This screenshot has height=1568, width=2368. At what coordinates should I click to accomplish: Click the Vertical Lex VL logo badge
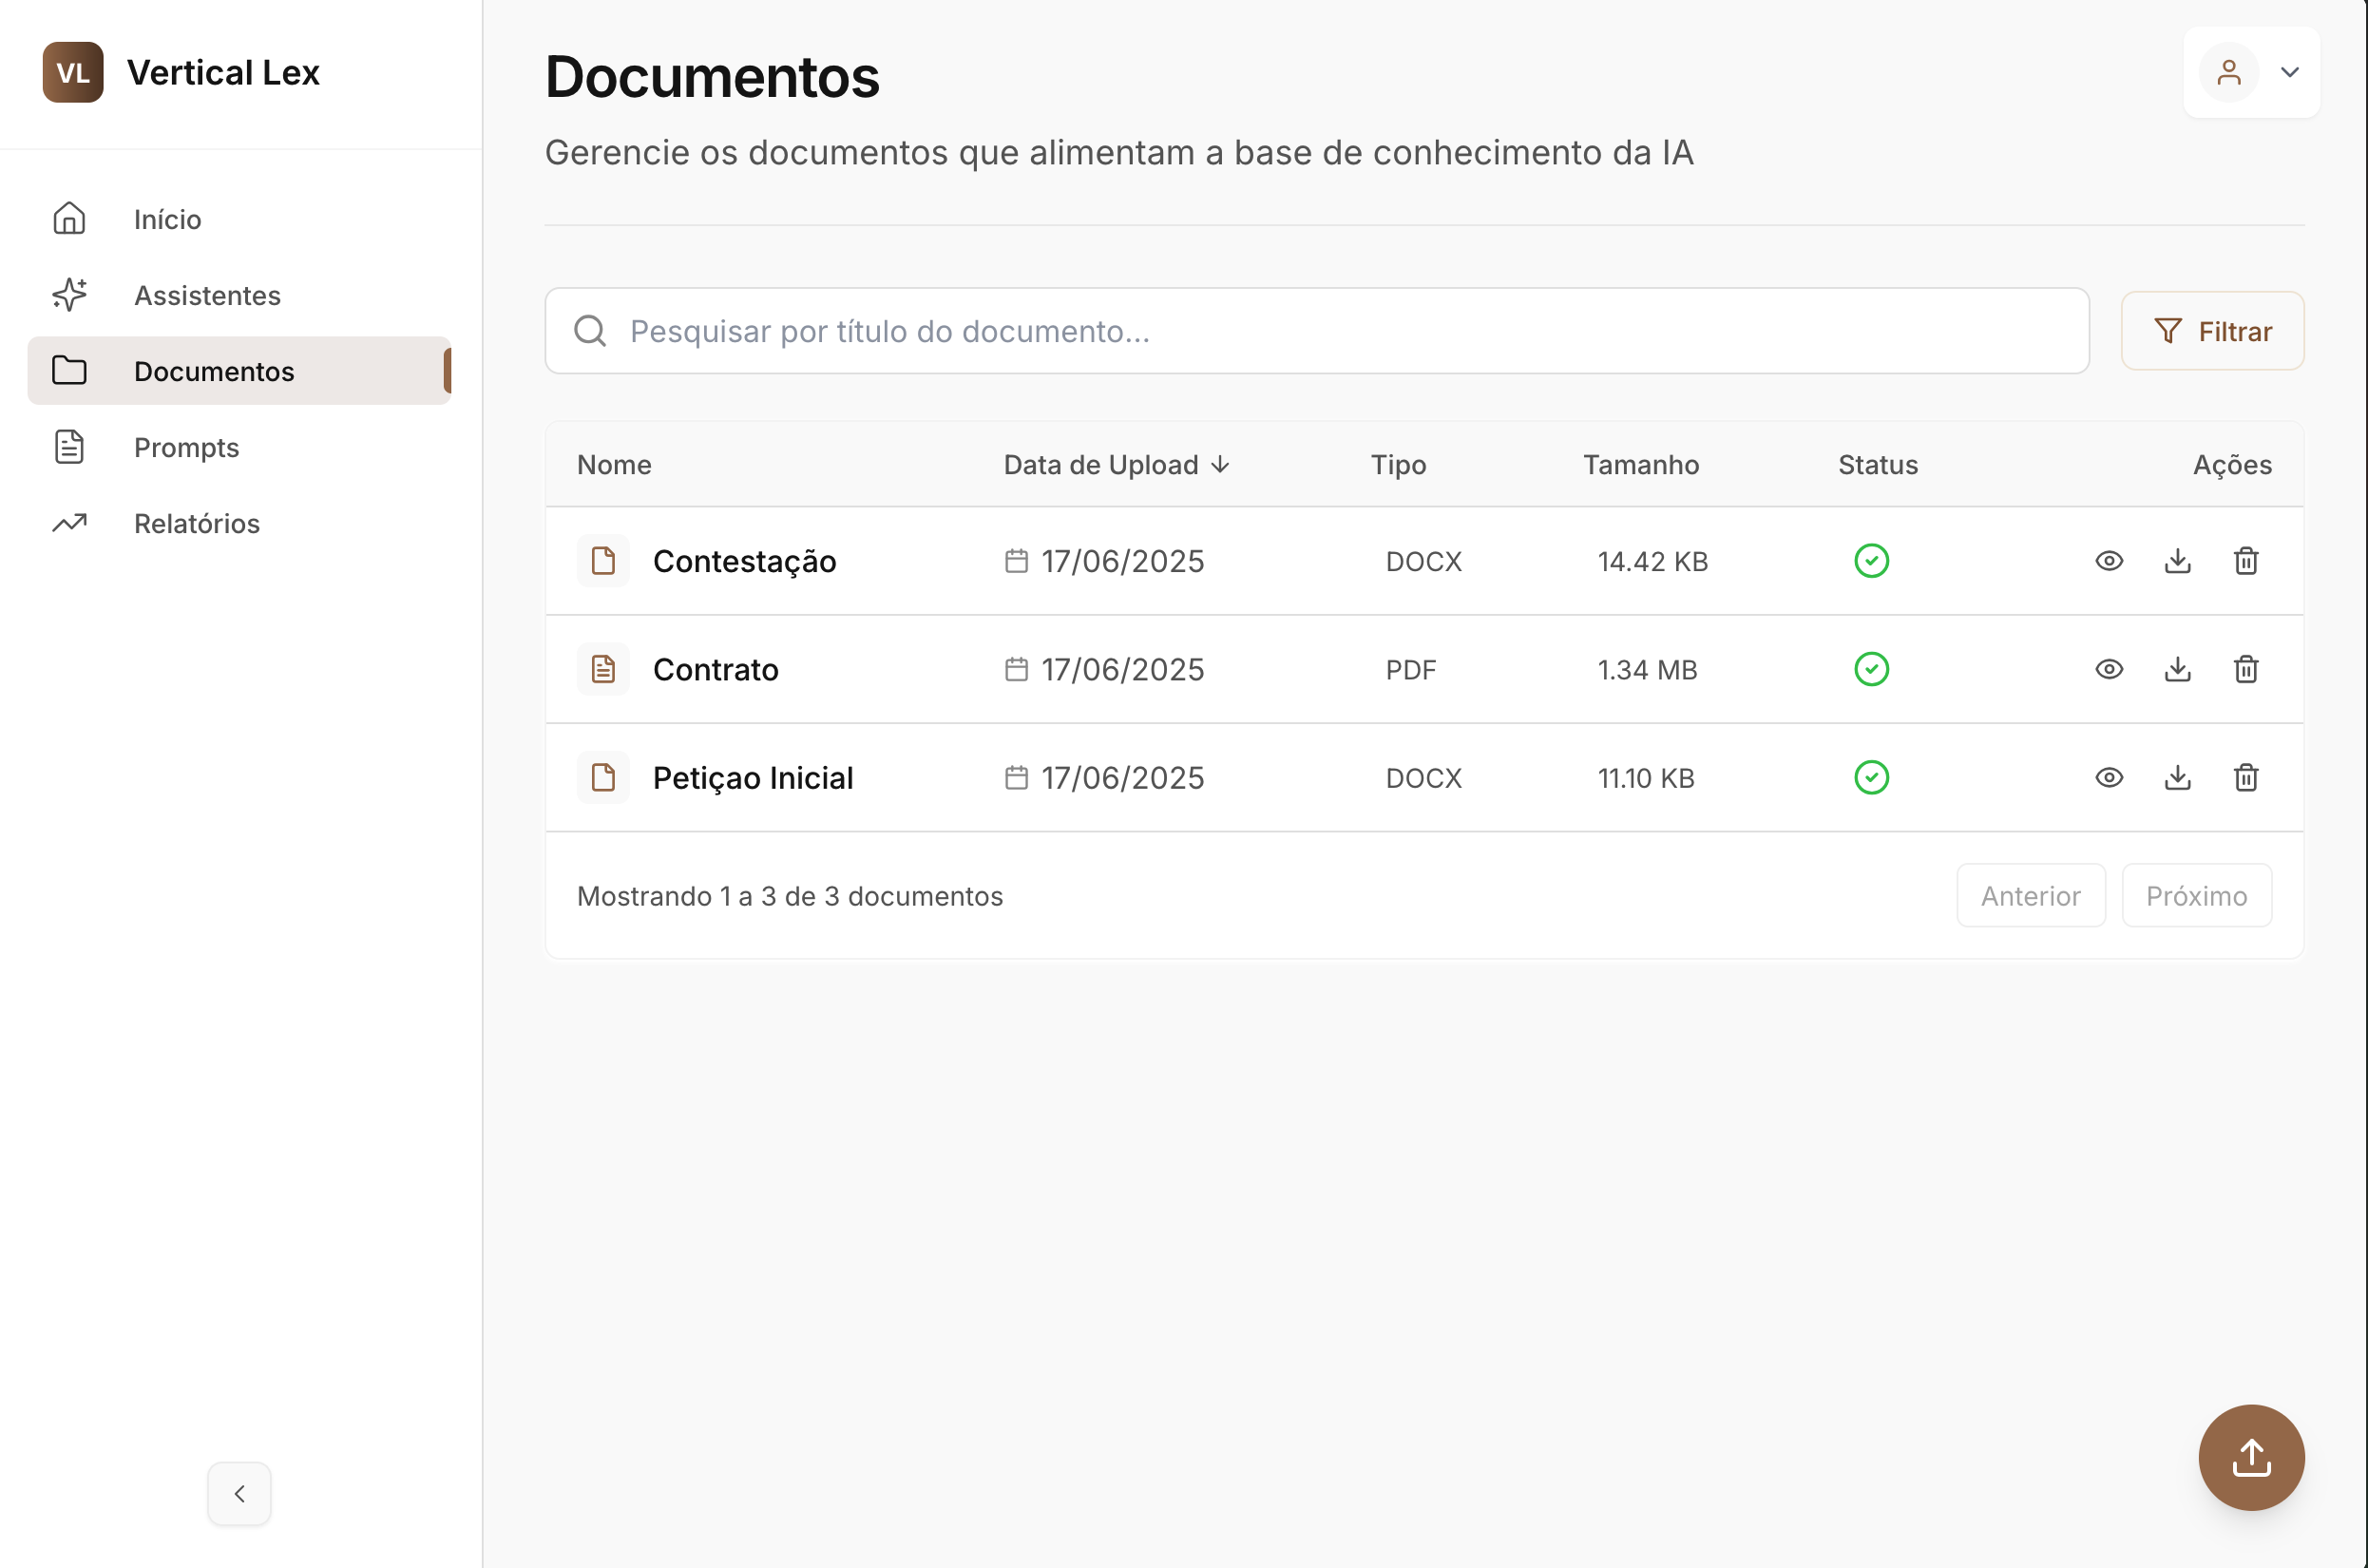(73, 72)
